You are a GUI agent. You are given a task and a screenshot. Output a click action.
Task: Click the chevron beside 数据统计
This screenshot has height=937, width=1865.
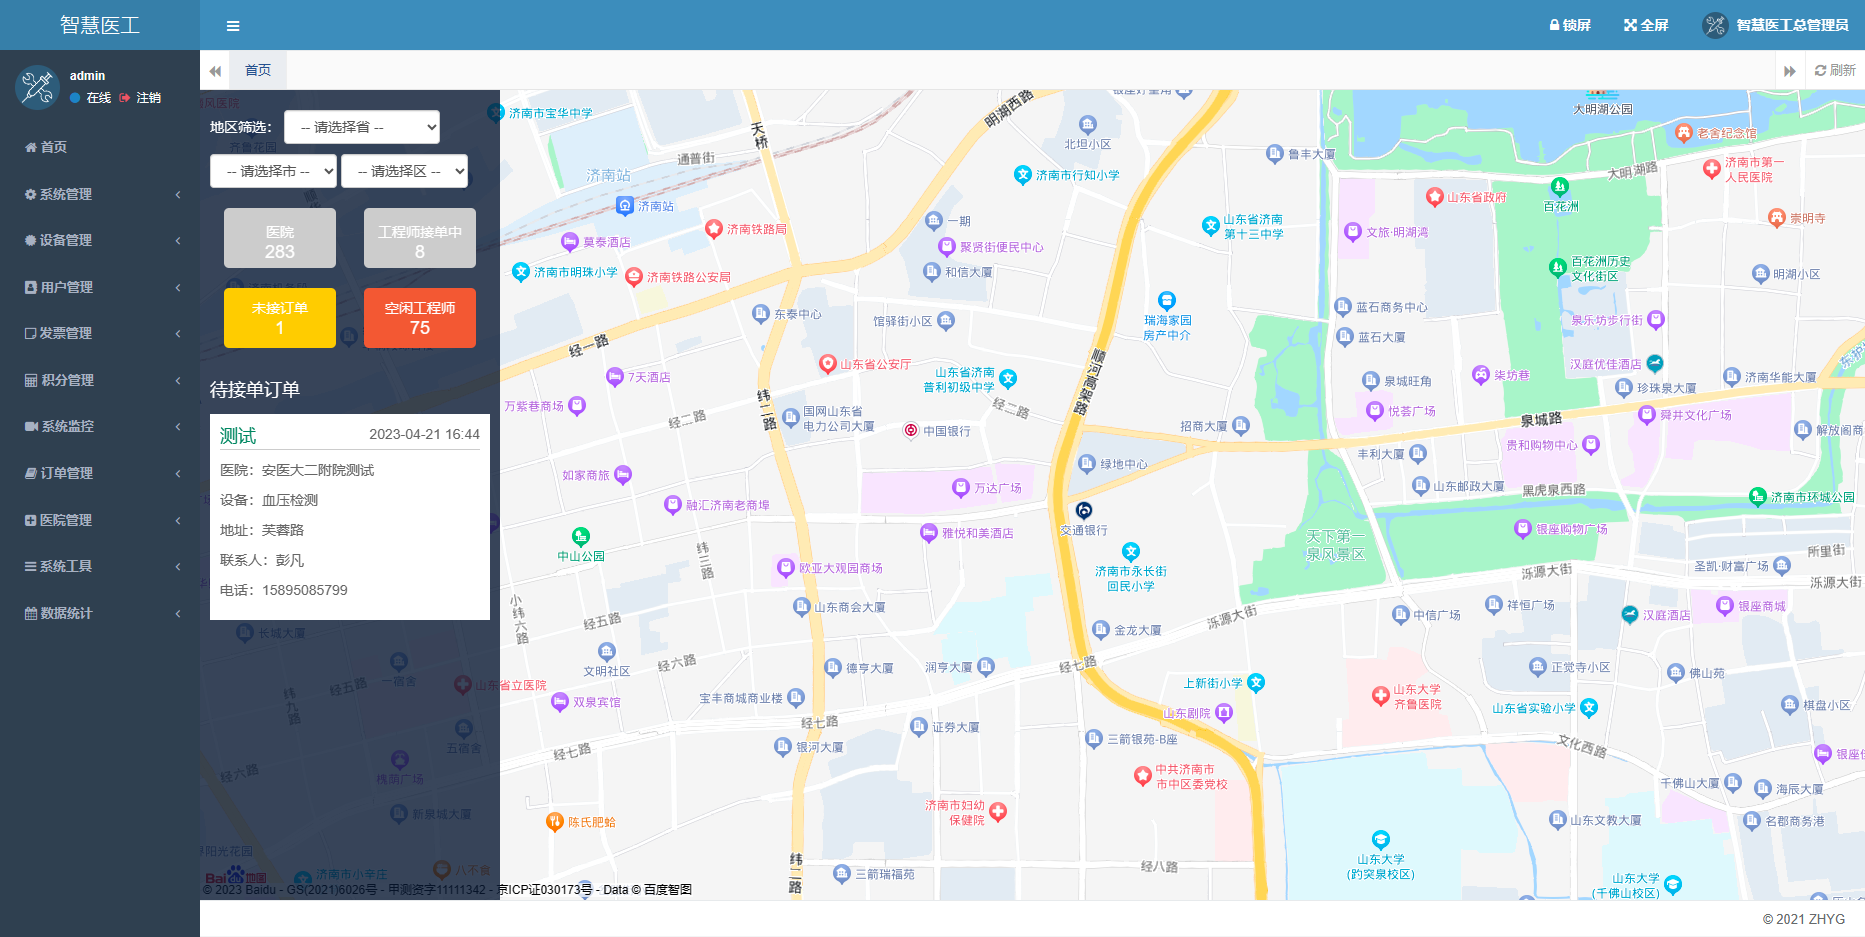click(x=178, y=613)
